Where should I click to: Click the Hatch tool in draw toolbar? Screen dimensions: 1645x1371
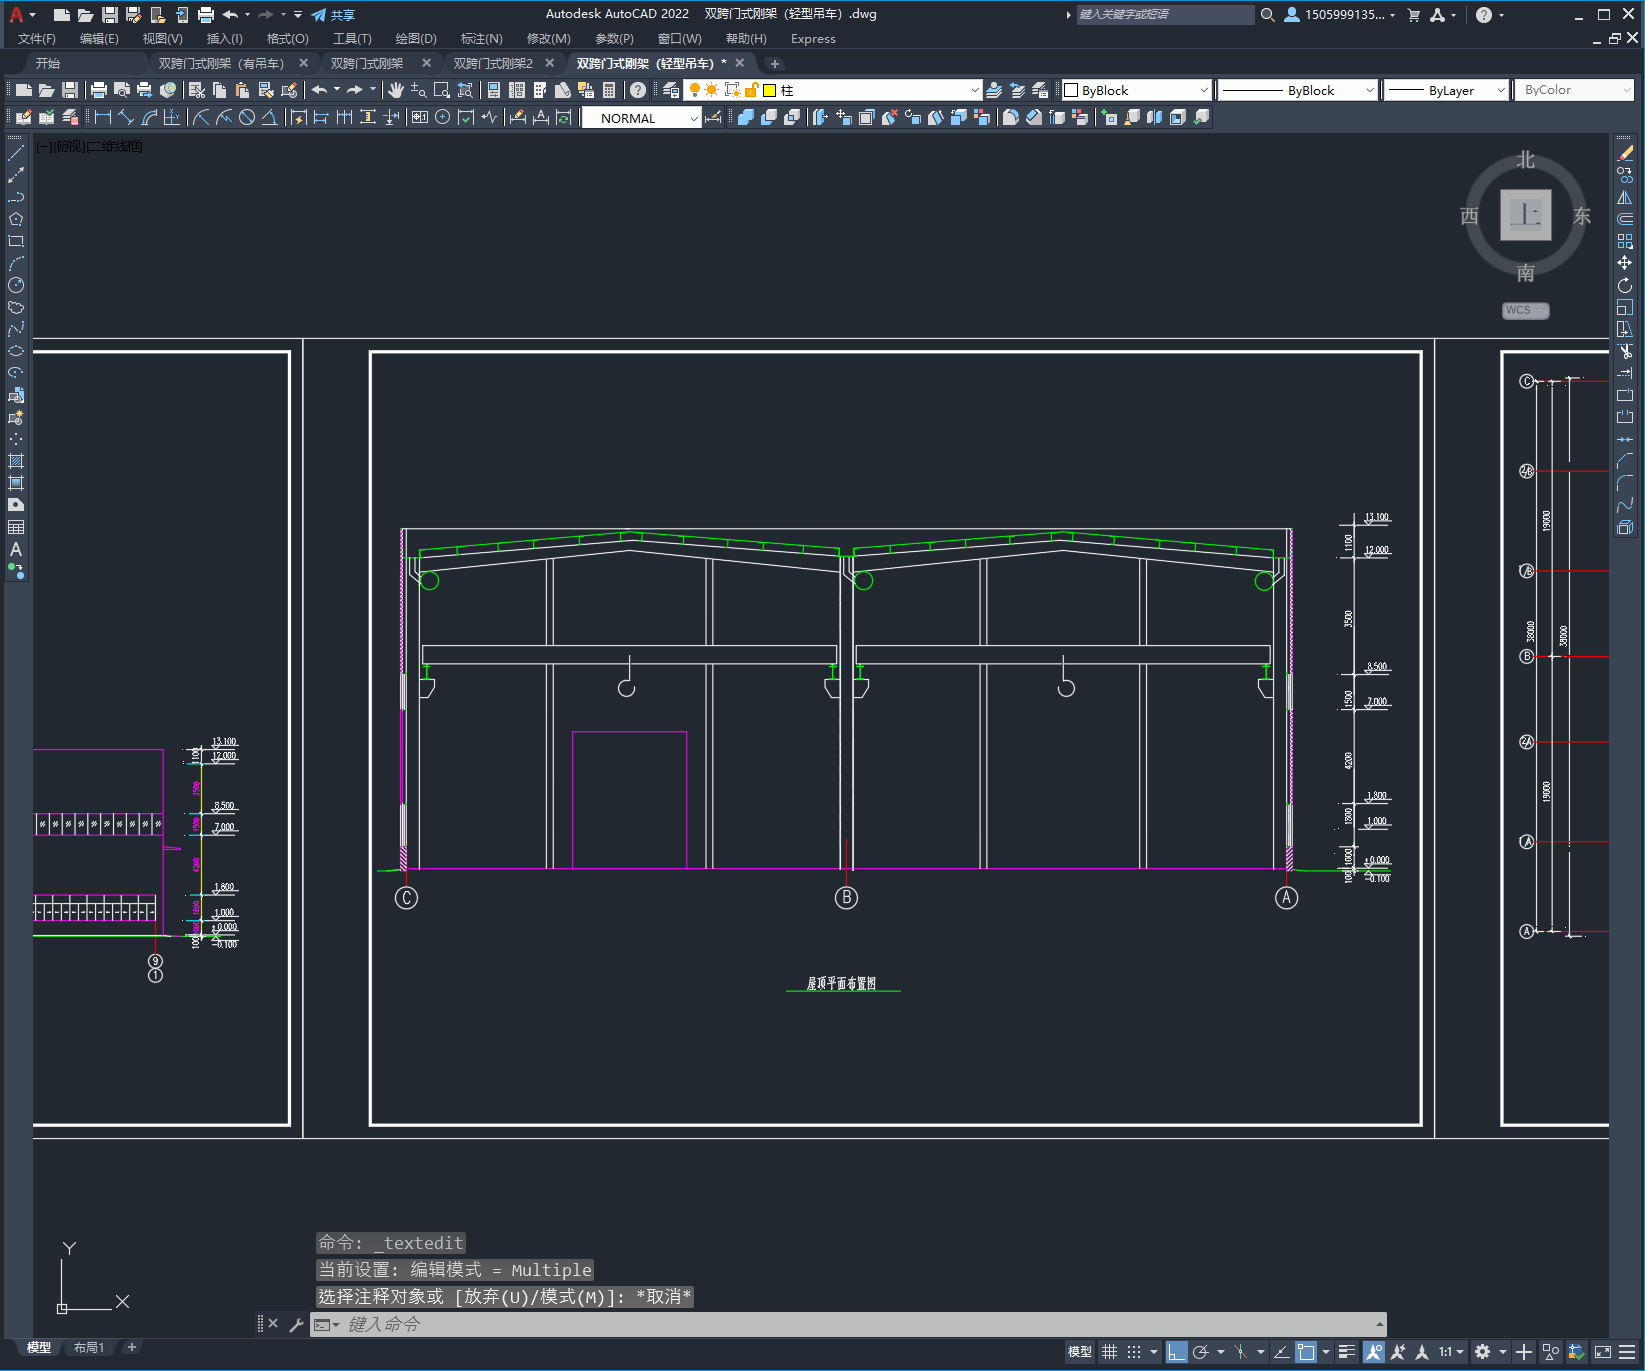[16, 461]
